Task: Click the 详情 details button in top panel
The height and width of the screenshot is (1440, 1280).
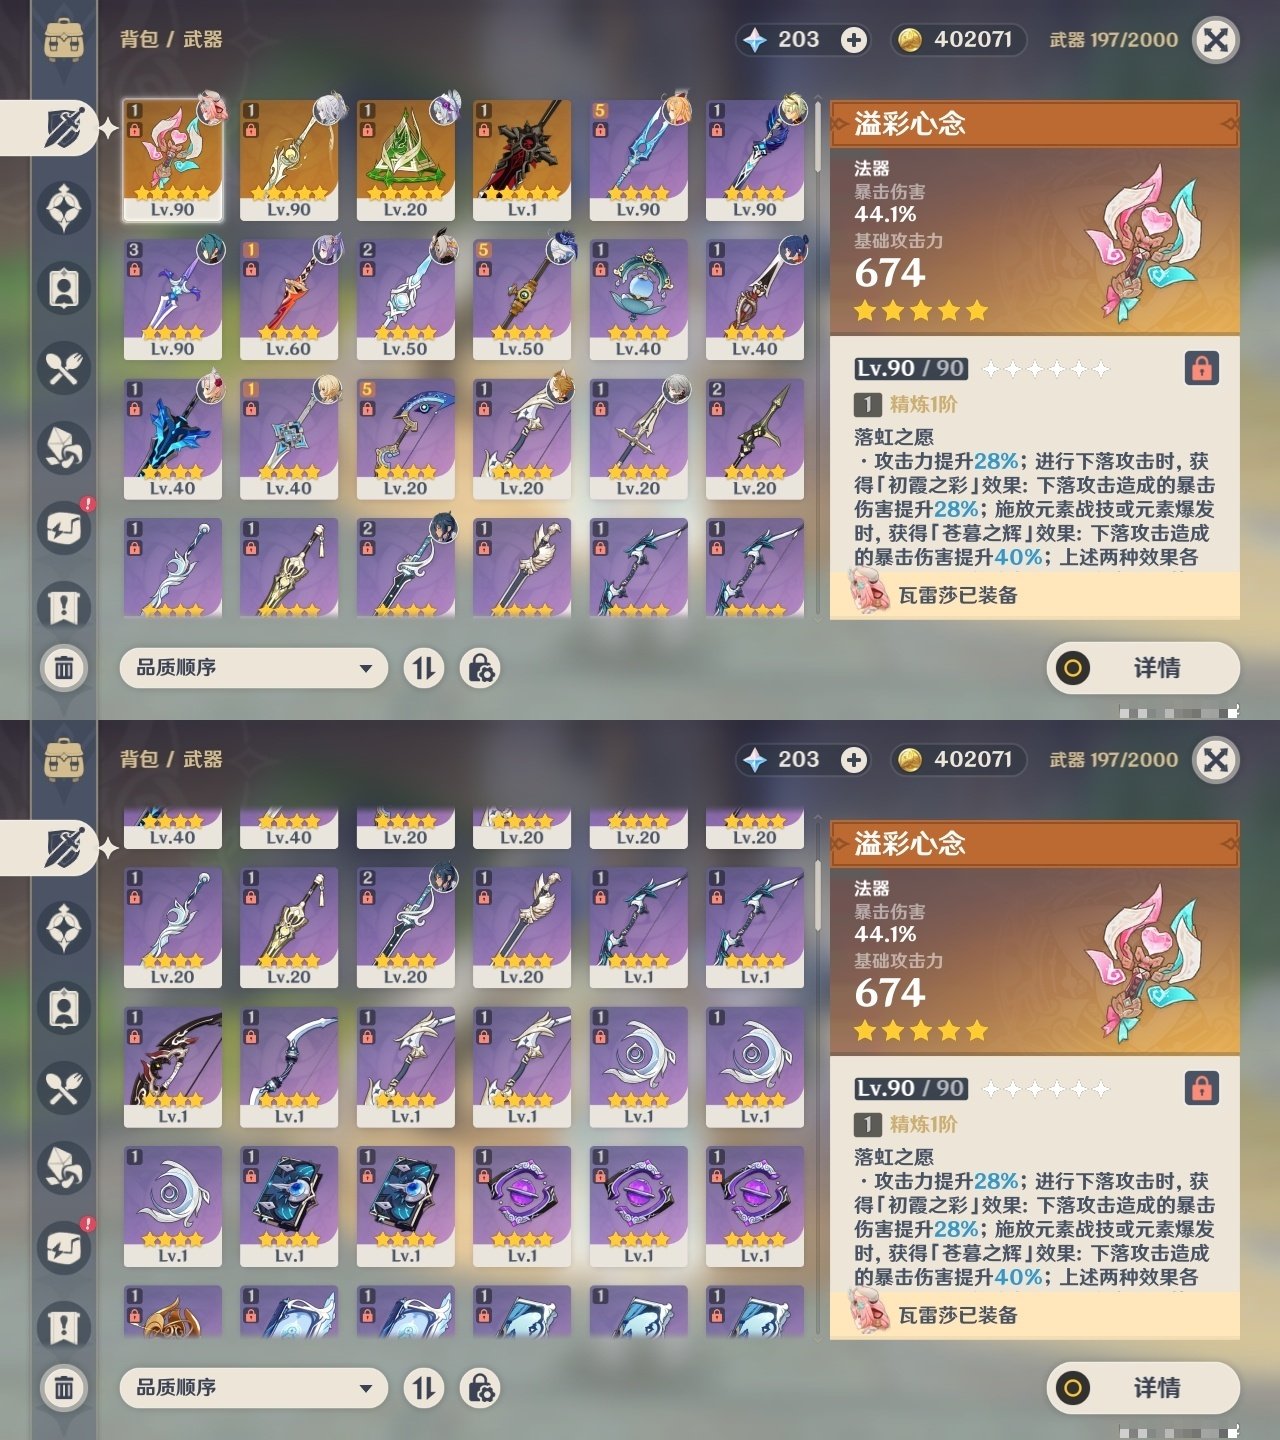Action: [x=1143, y=668]
